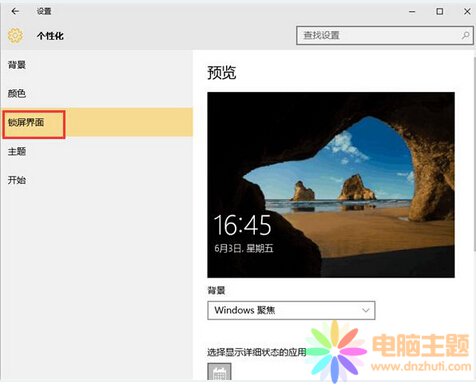Viewport: 476px width, 389px height.
Task: Click the search magnifier icon
Action: pos(466,35)
